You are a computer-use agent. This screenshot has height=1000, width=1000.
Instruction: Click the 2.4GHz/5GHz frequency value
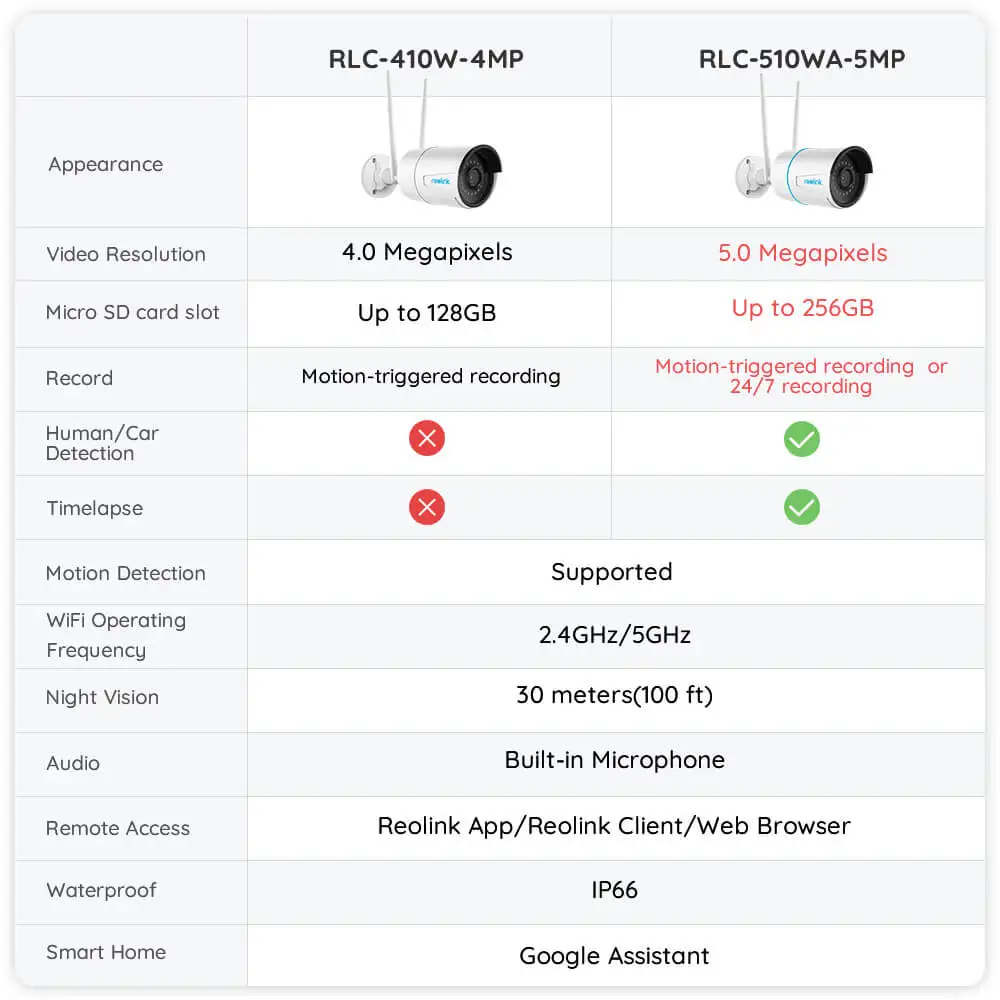(614, 634)
